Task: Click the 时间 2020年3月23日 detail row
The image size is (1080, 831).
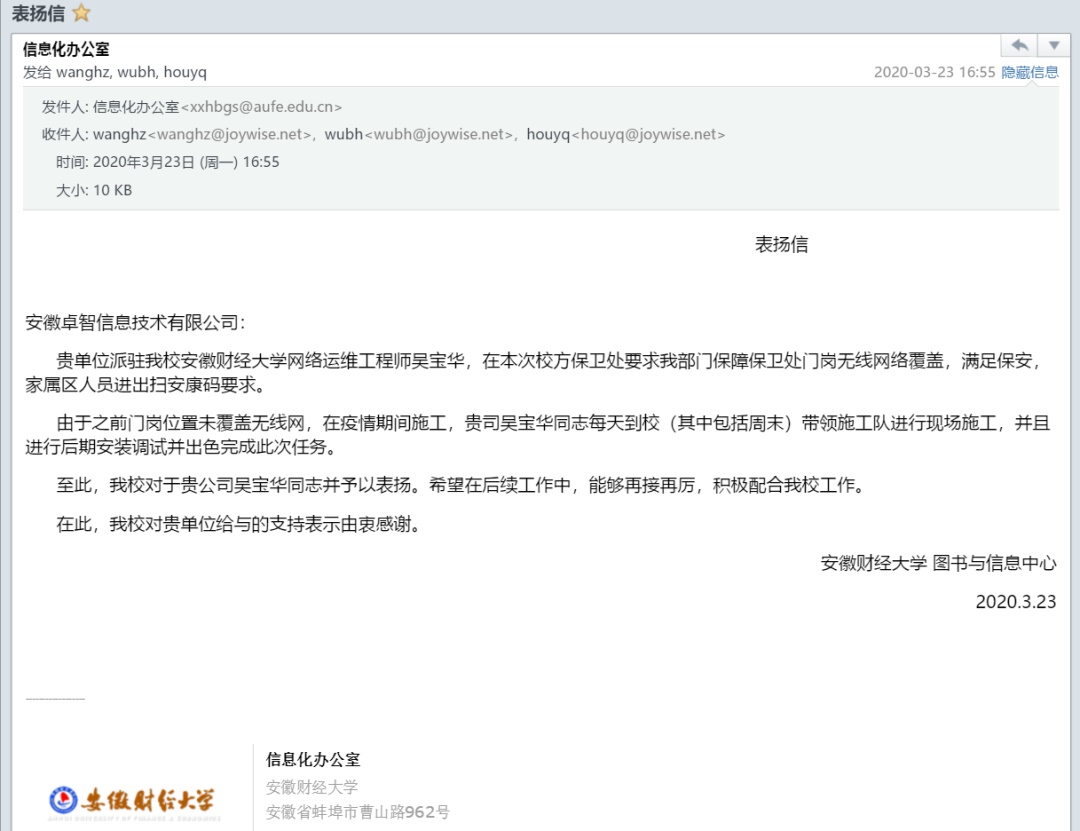Action: 167,162
